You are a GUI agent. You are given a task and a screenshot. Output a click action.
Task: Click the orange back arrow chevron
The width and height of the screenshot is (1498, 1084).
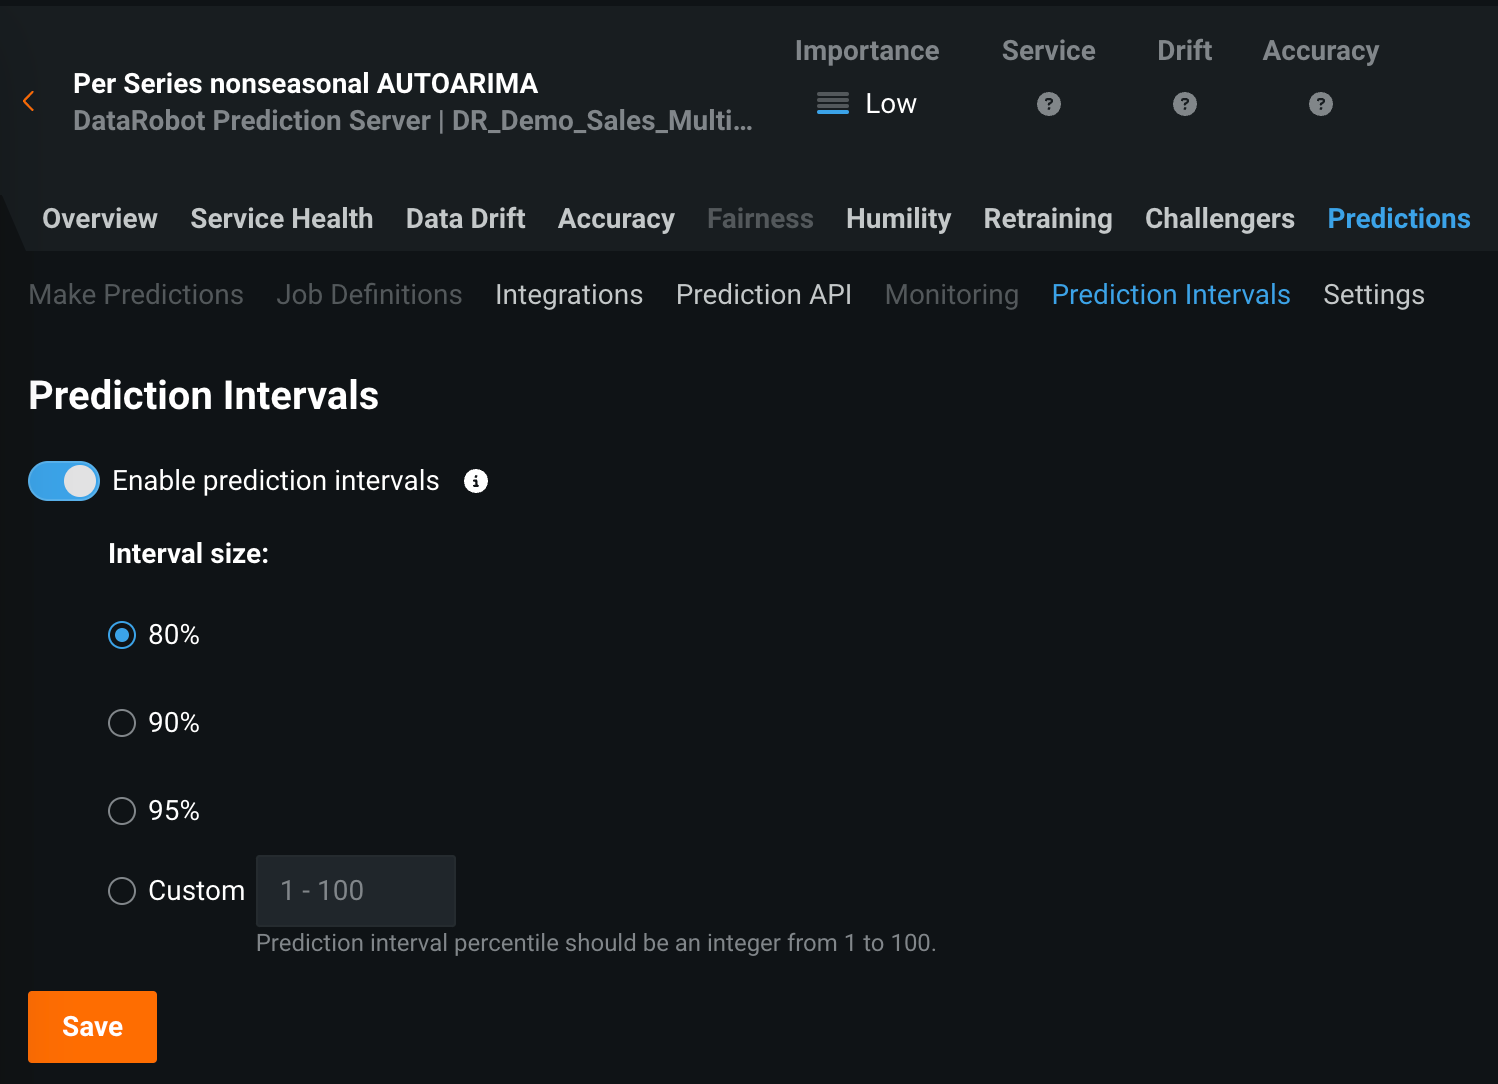point(29,101)
